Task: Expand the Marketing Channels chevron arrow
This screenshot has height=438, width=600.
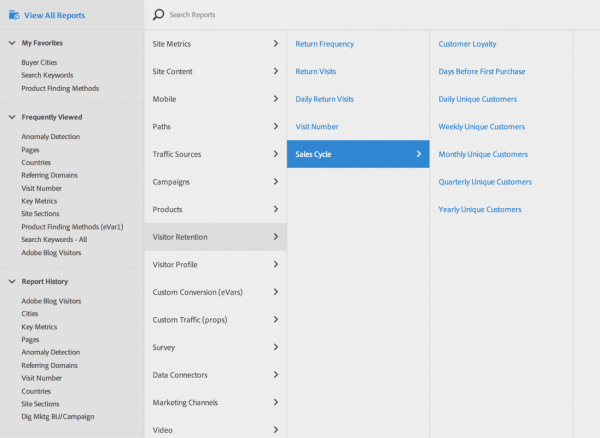Action: (276, 402)
